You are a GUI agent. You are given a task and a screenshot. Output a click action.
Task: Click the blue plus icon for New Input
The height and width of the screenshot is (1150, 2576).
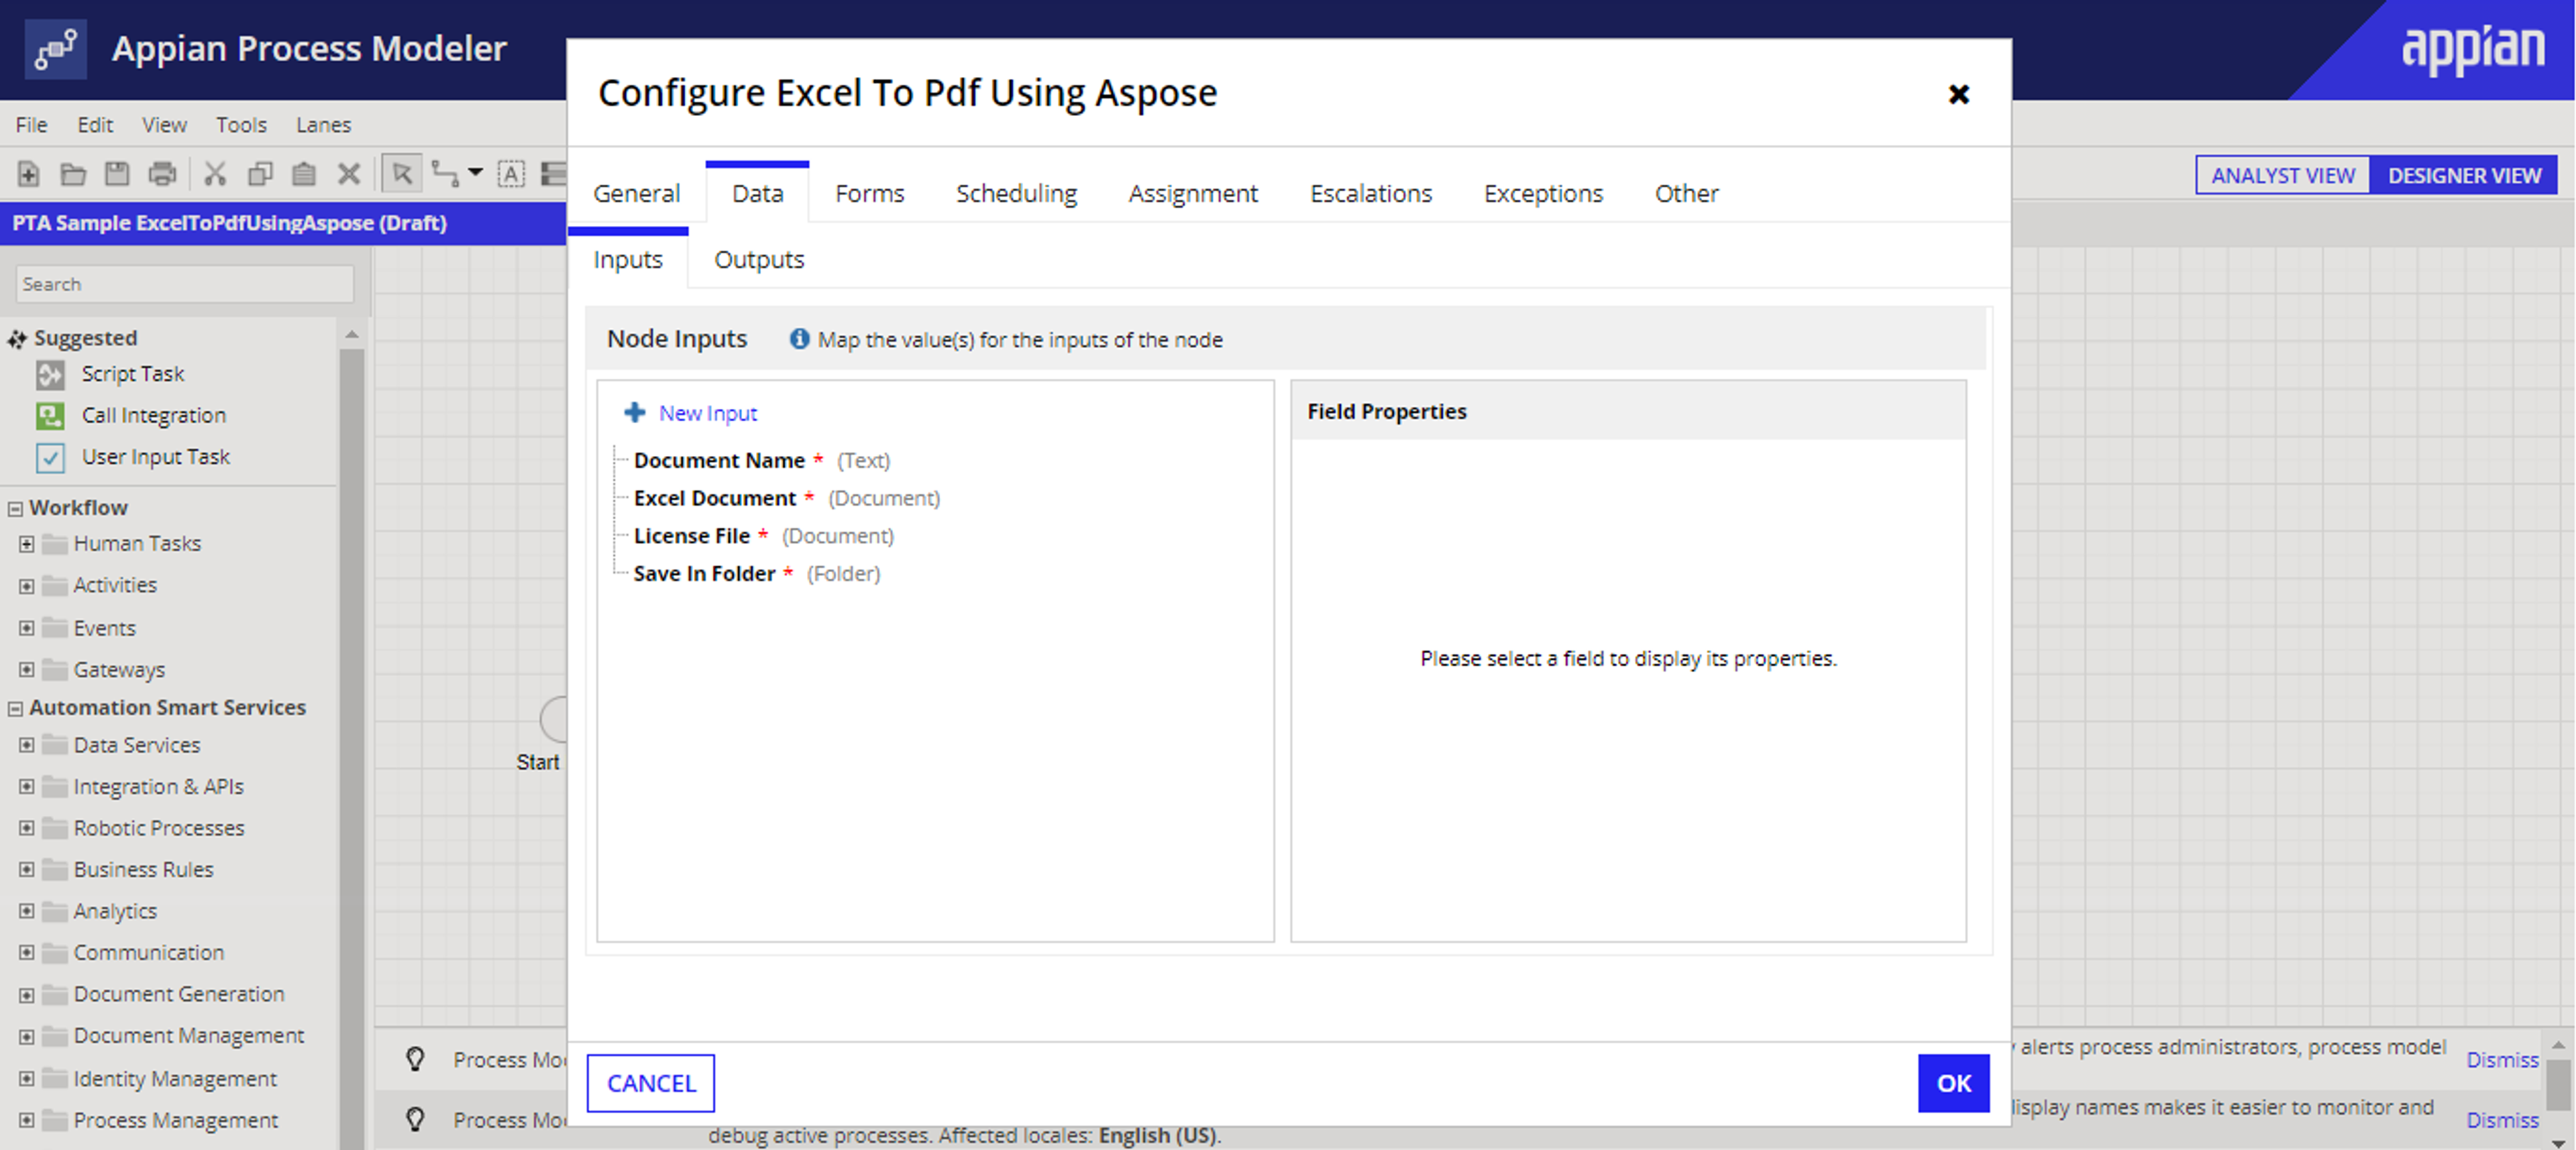(x=634, y=412)
